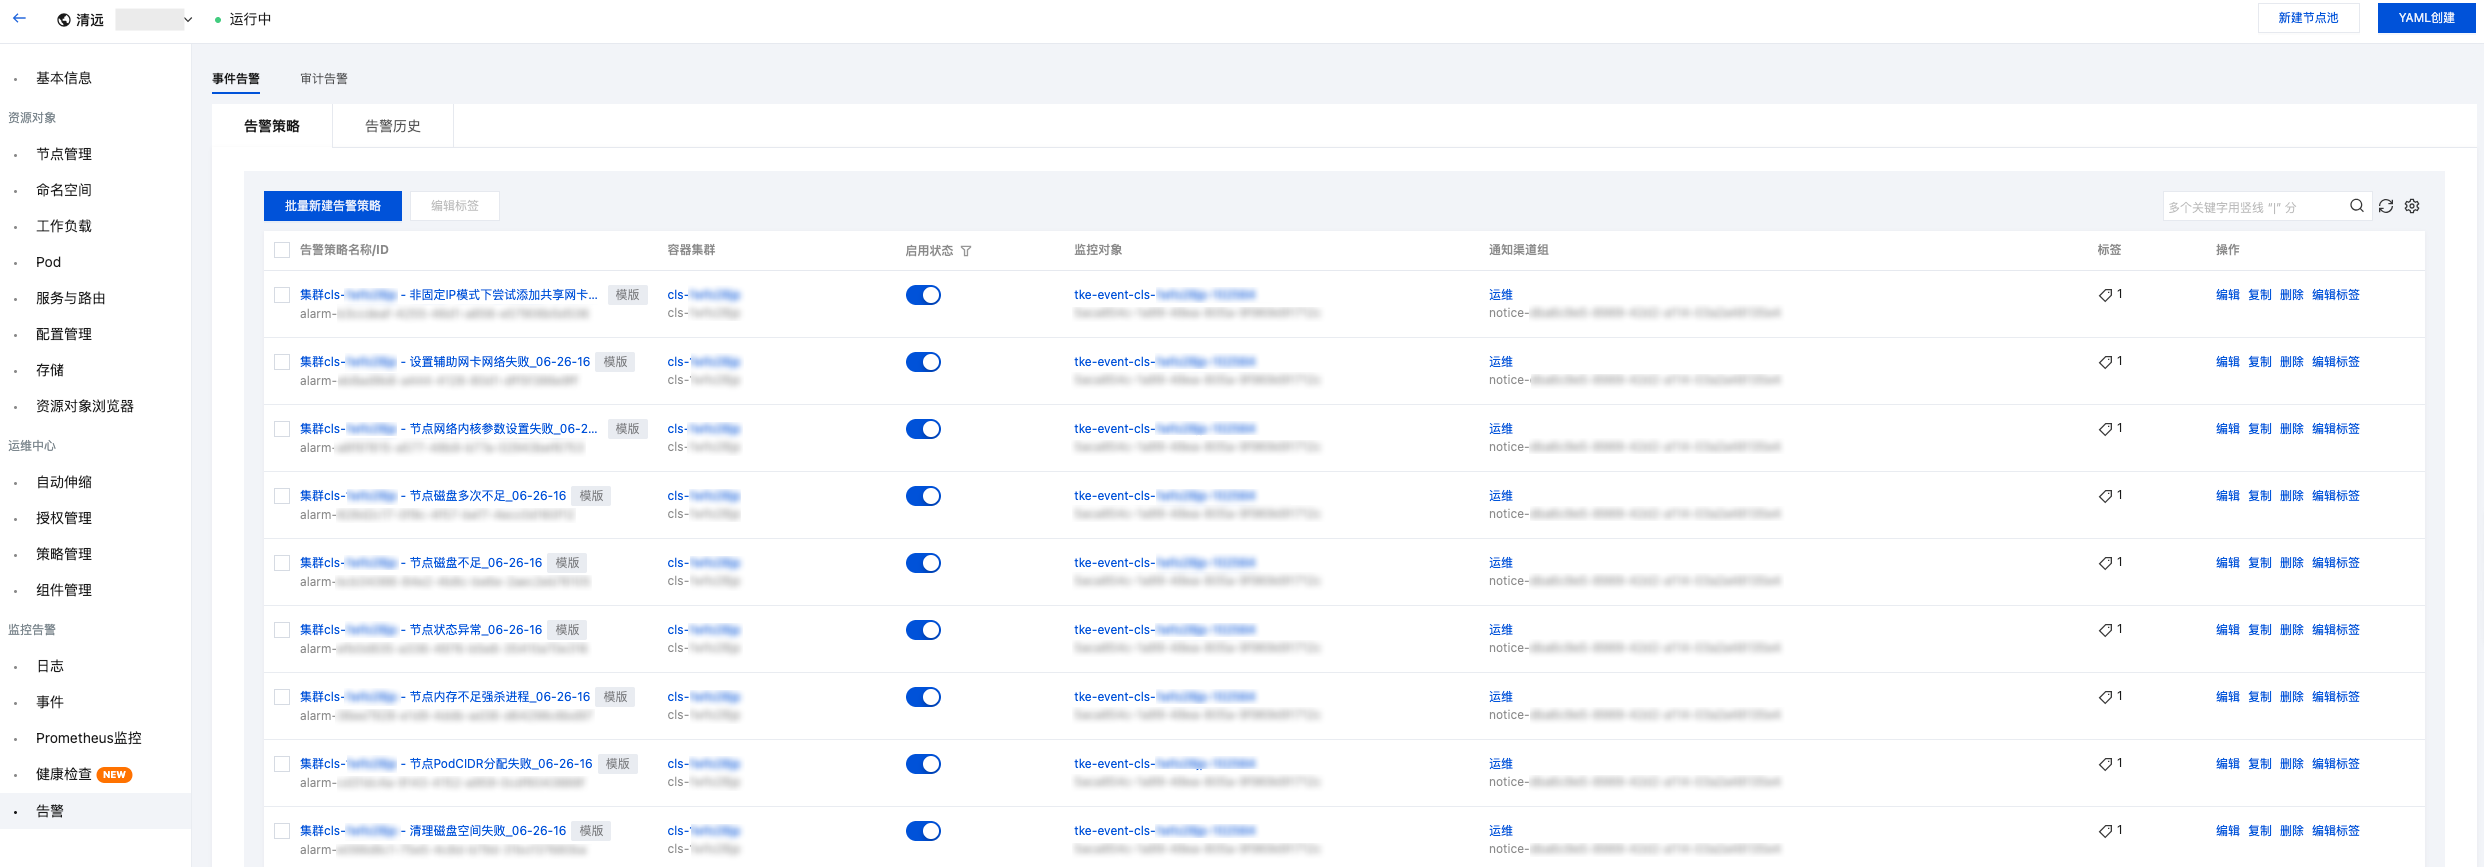Click the refresh list icon

click(2386, 206)
